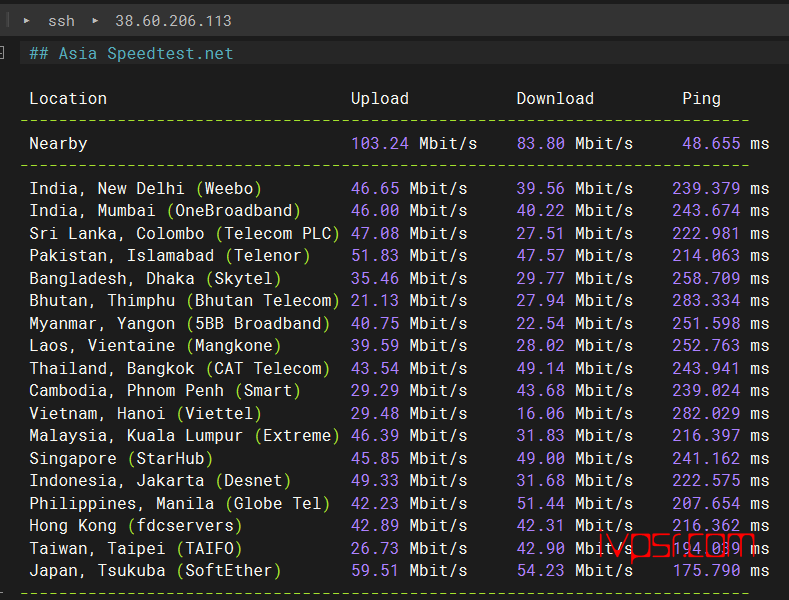Click Taipei upload value 26.73
This screenshot has height=600, width=789.
375,548
